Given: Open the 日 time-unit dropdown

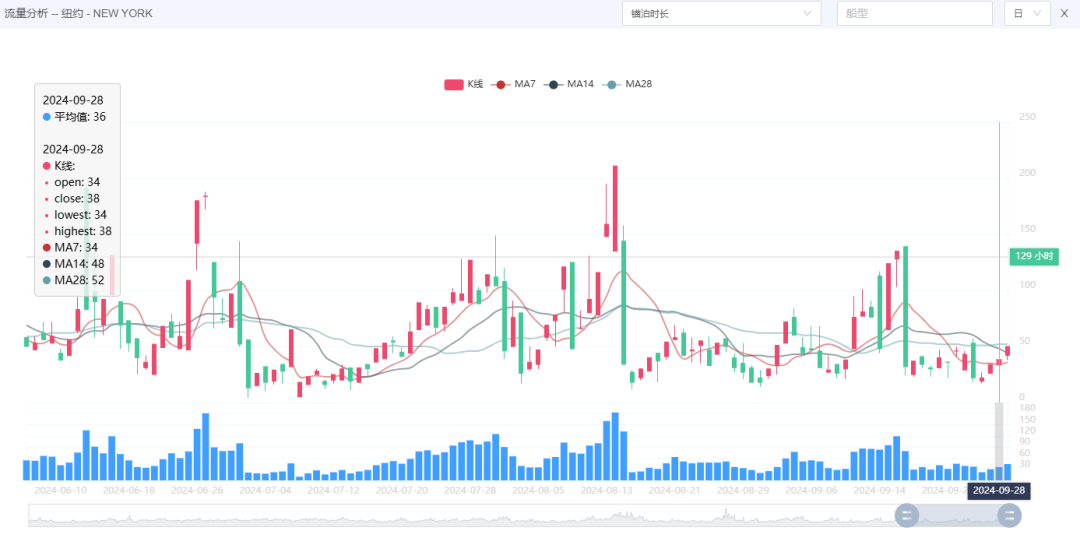Looking at the screenshot, I should pyautogui.click(x=1027, y=13).
